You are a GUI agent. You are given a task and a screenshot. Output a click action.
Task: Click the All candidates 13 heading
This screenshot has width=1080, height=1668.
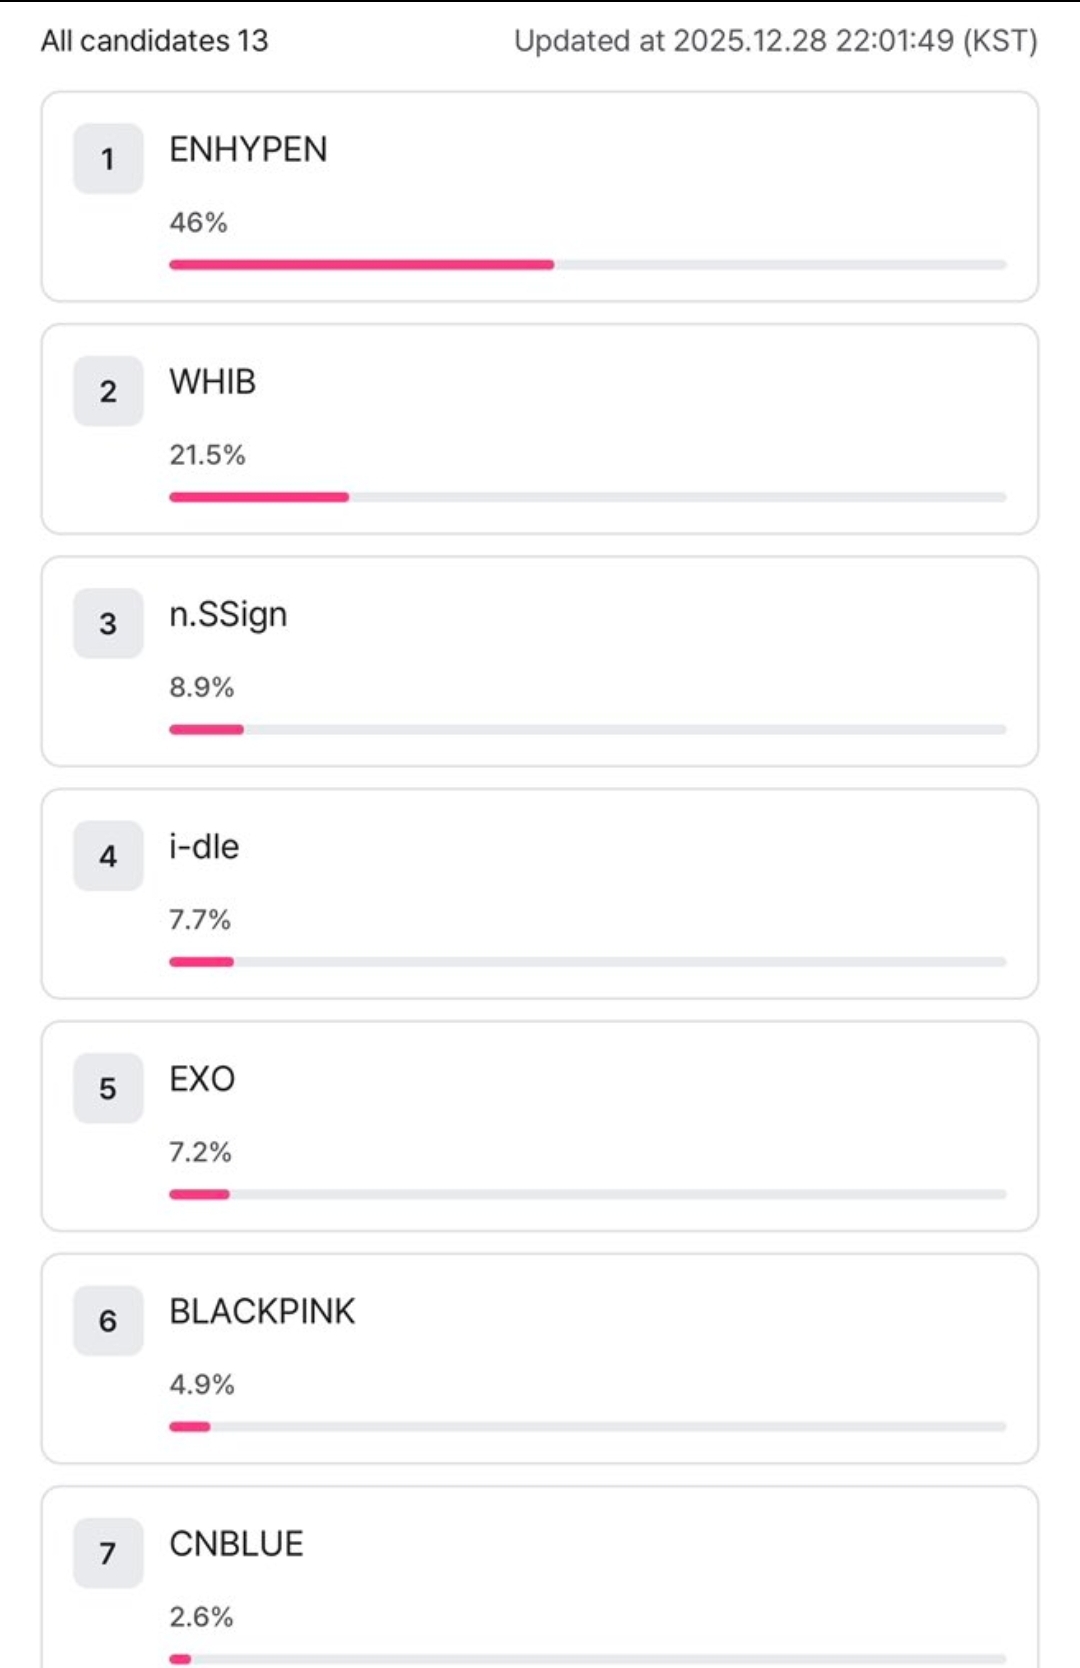click(x=155, y=41)
